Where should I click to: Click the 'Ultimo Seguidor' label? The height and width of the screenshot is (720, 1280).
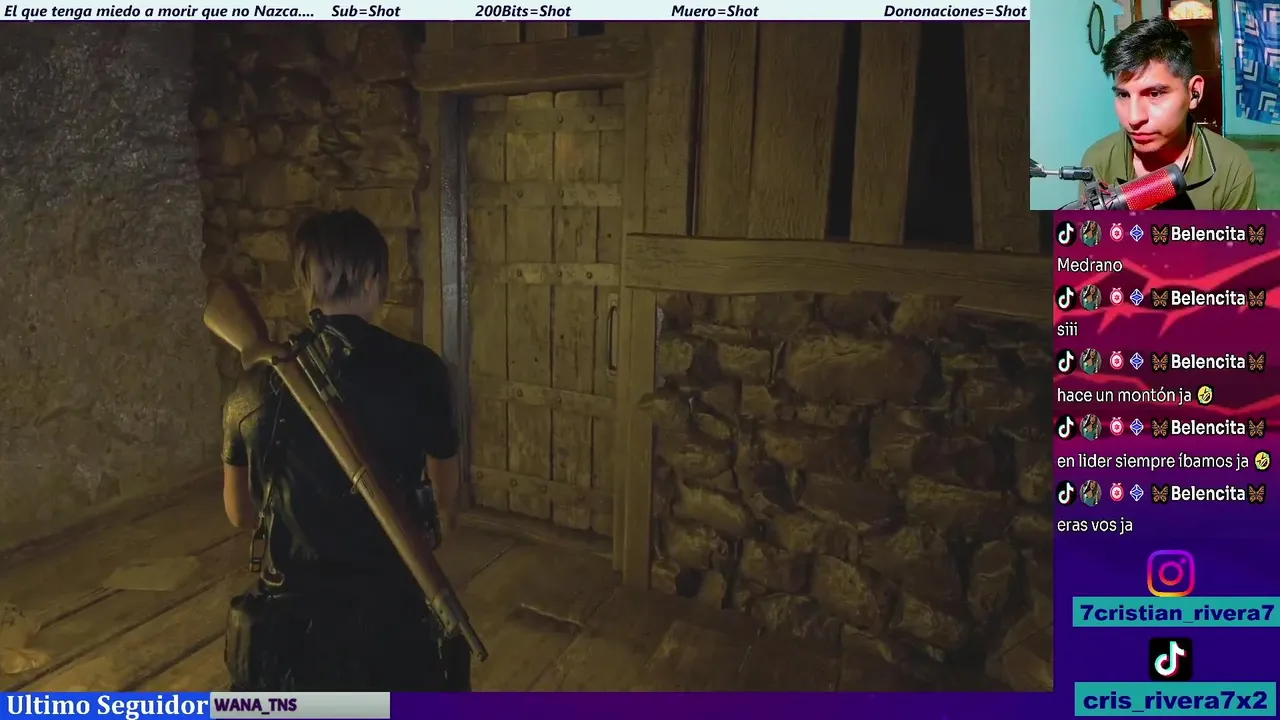[107, 705]
